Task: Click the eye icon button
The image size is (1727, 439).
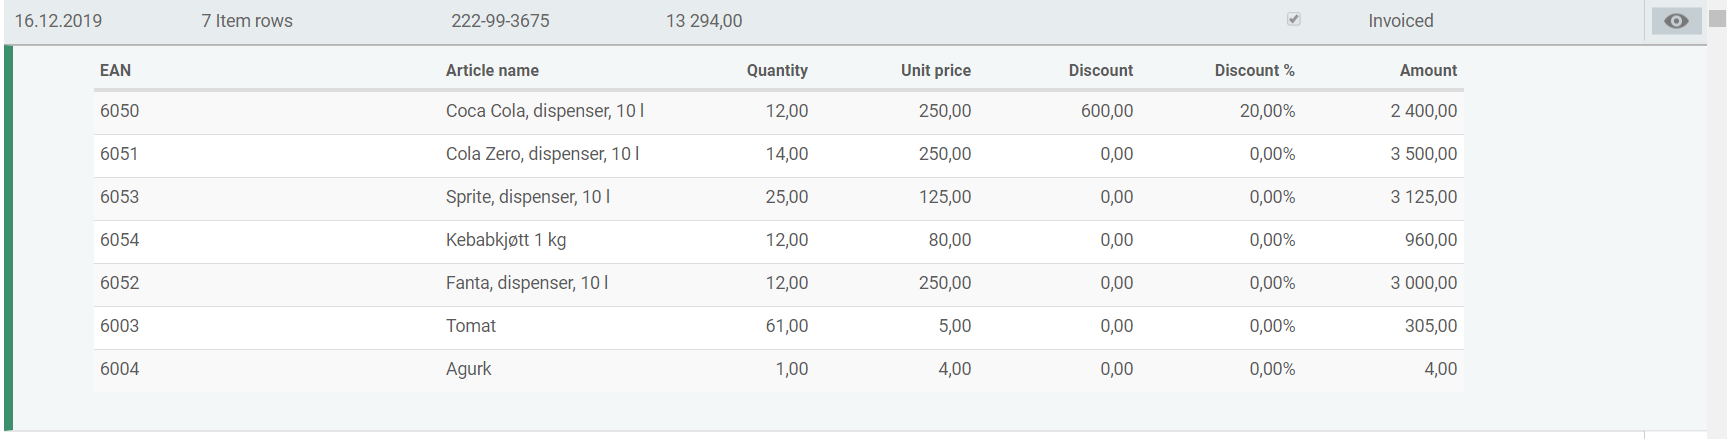Action: click(1676, 21)
